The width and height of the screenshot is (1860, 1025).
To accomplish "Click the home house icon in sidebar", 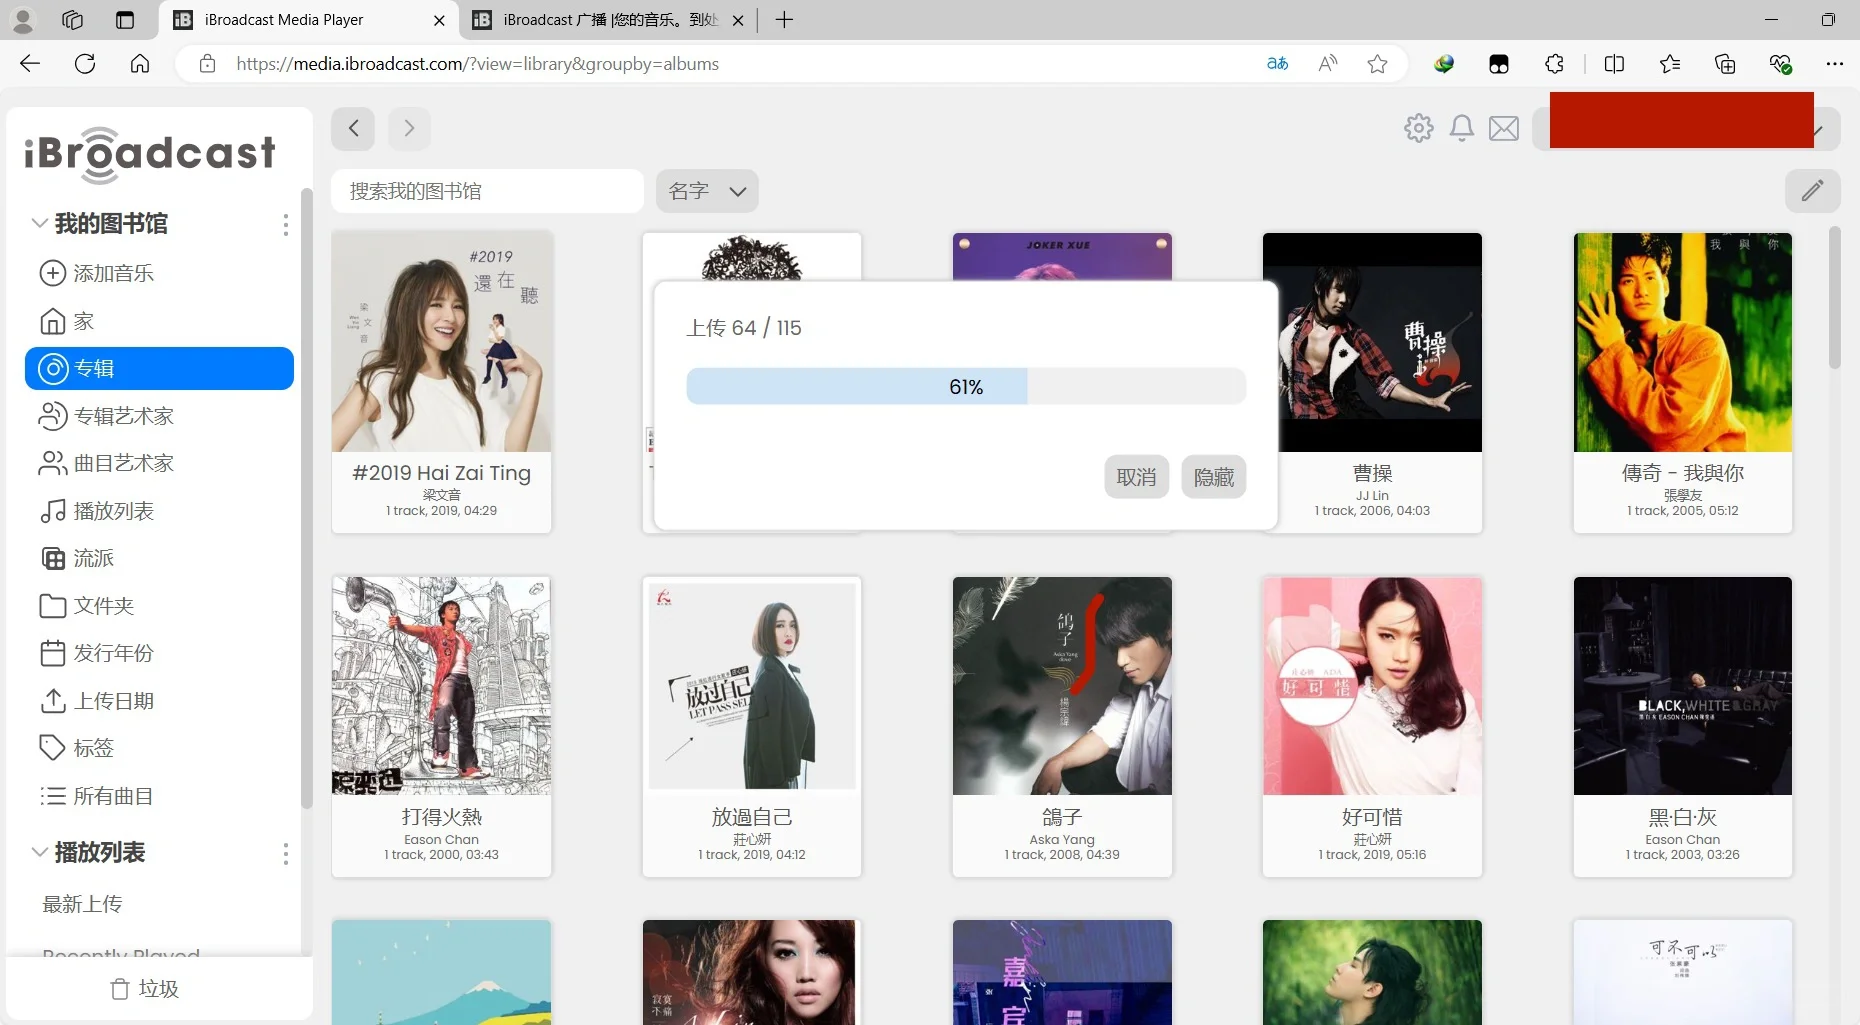I will pos(52,321).
